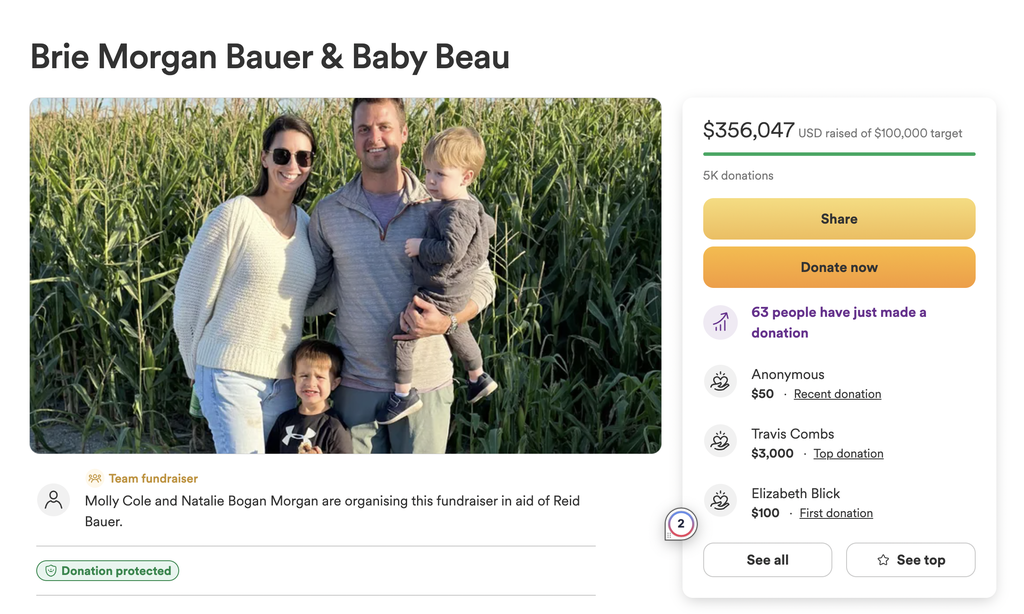1024x614 pixels.
Task: Click the Donation protected badge text
Action: 116,571
